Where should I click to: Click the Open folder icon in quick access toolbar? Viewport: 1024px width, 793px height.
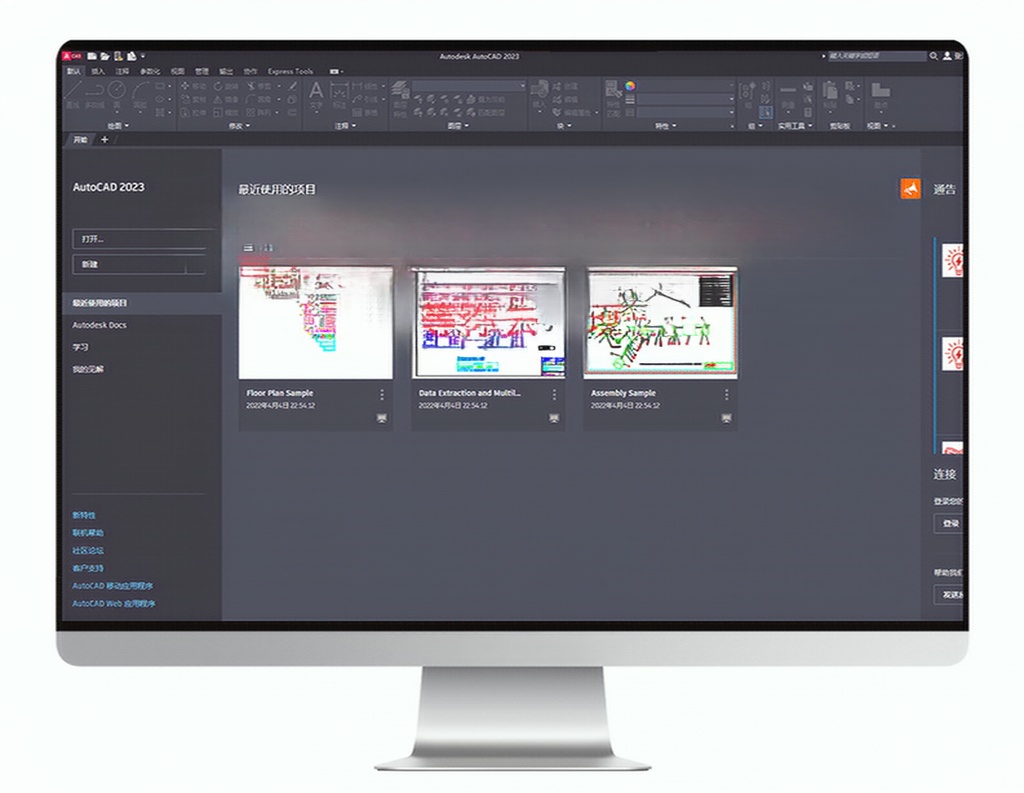point(105,56)
